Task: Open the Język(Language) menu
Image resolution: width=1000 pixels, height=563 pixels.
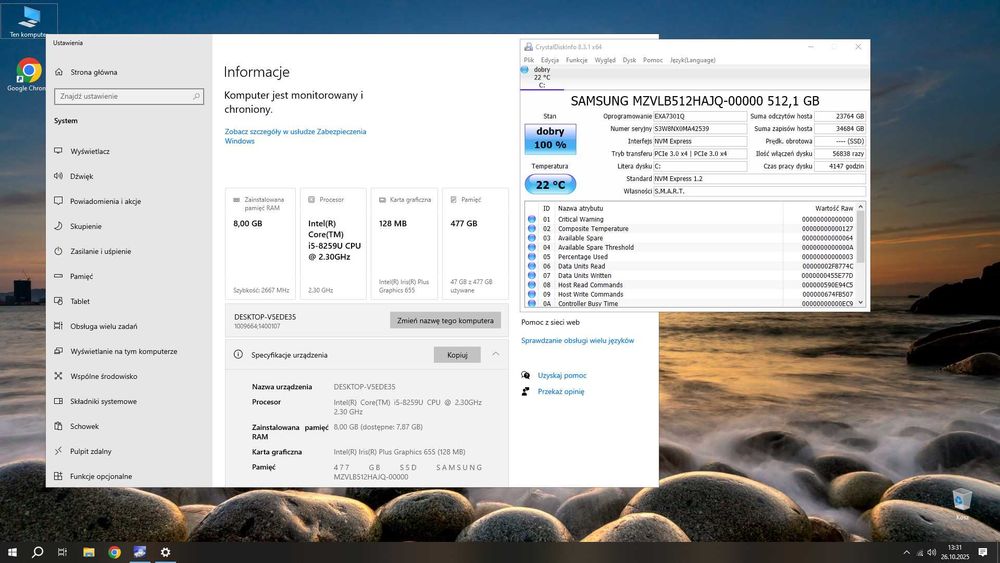Action: (x=693, y=60)
